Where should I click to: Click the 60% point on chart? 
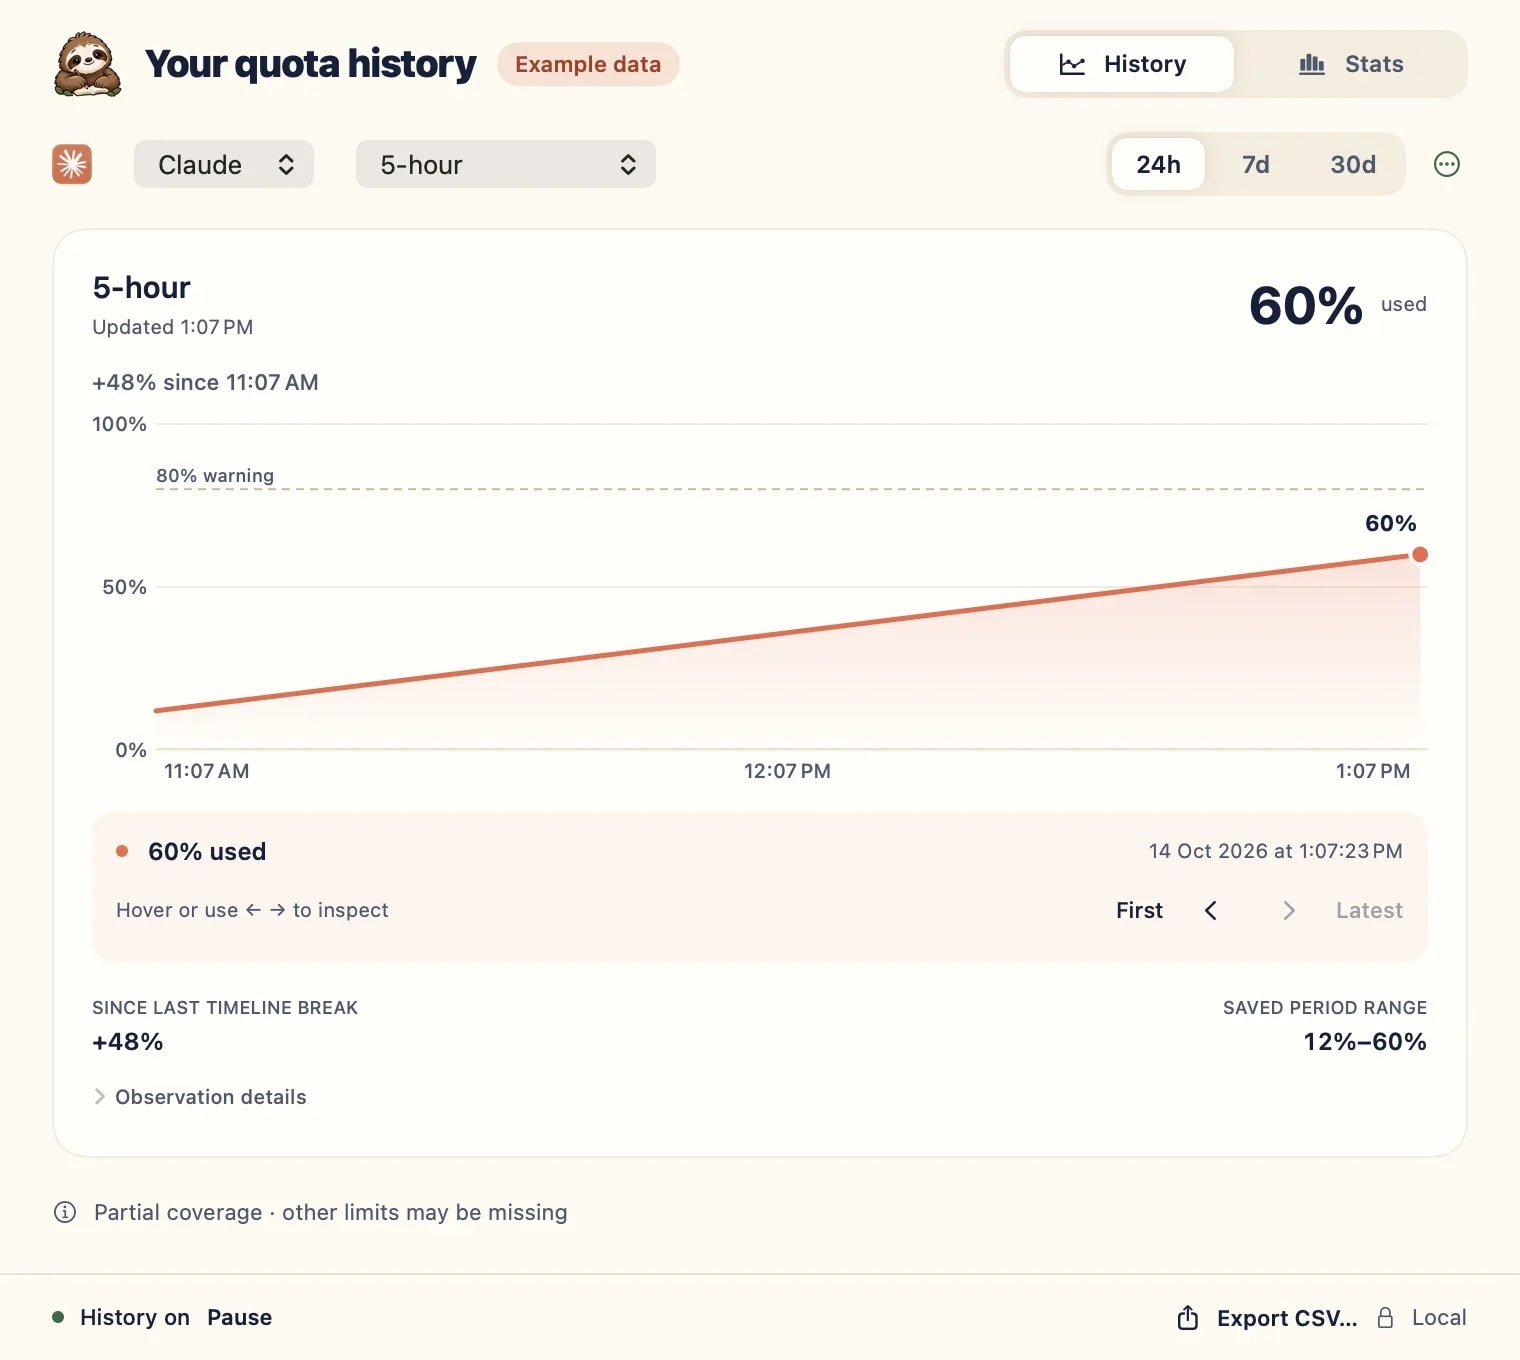click(x=1420, y=554)
